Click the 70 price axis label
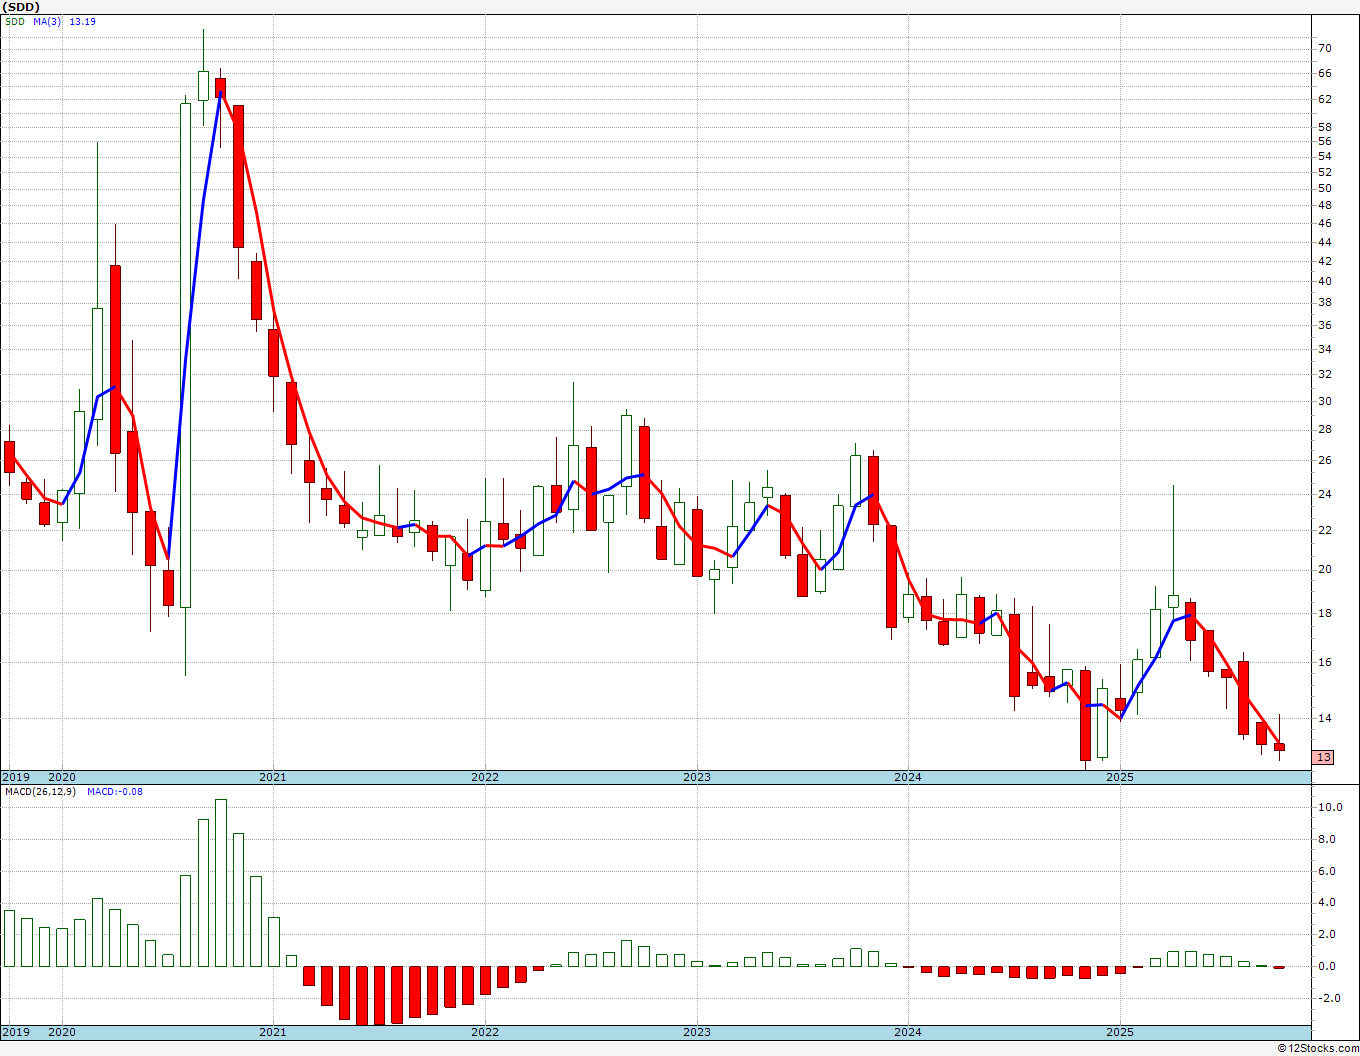Viewport: 1360px width, 1056px height. [x=1324, y=48]
